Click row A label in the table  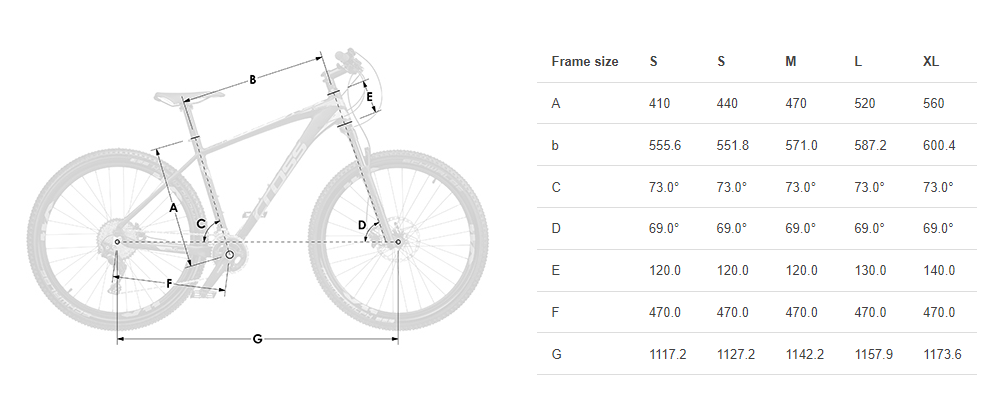(x=556, y=103)
